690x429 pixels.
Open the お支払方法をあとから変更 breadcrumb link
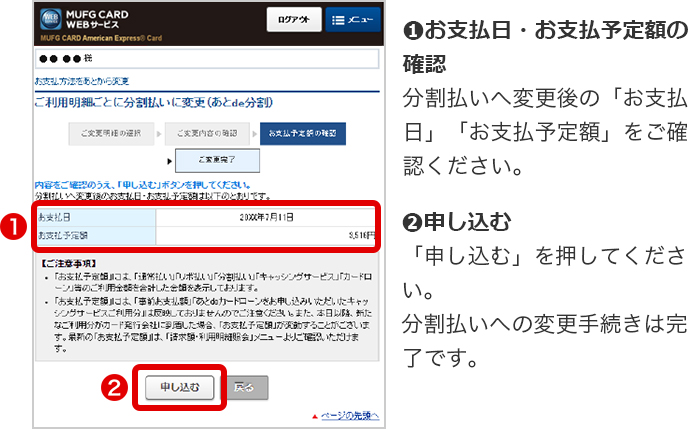coord(80,79)
